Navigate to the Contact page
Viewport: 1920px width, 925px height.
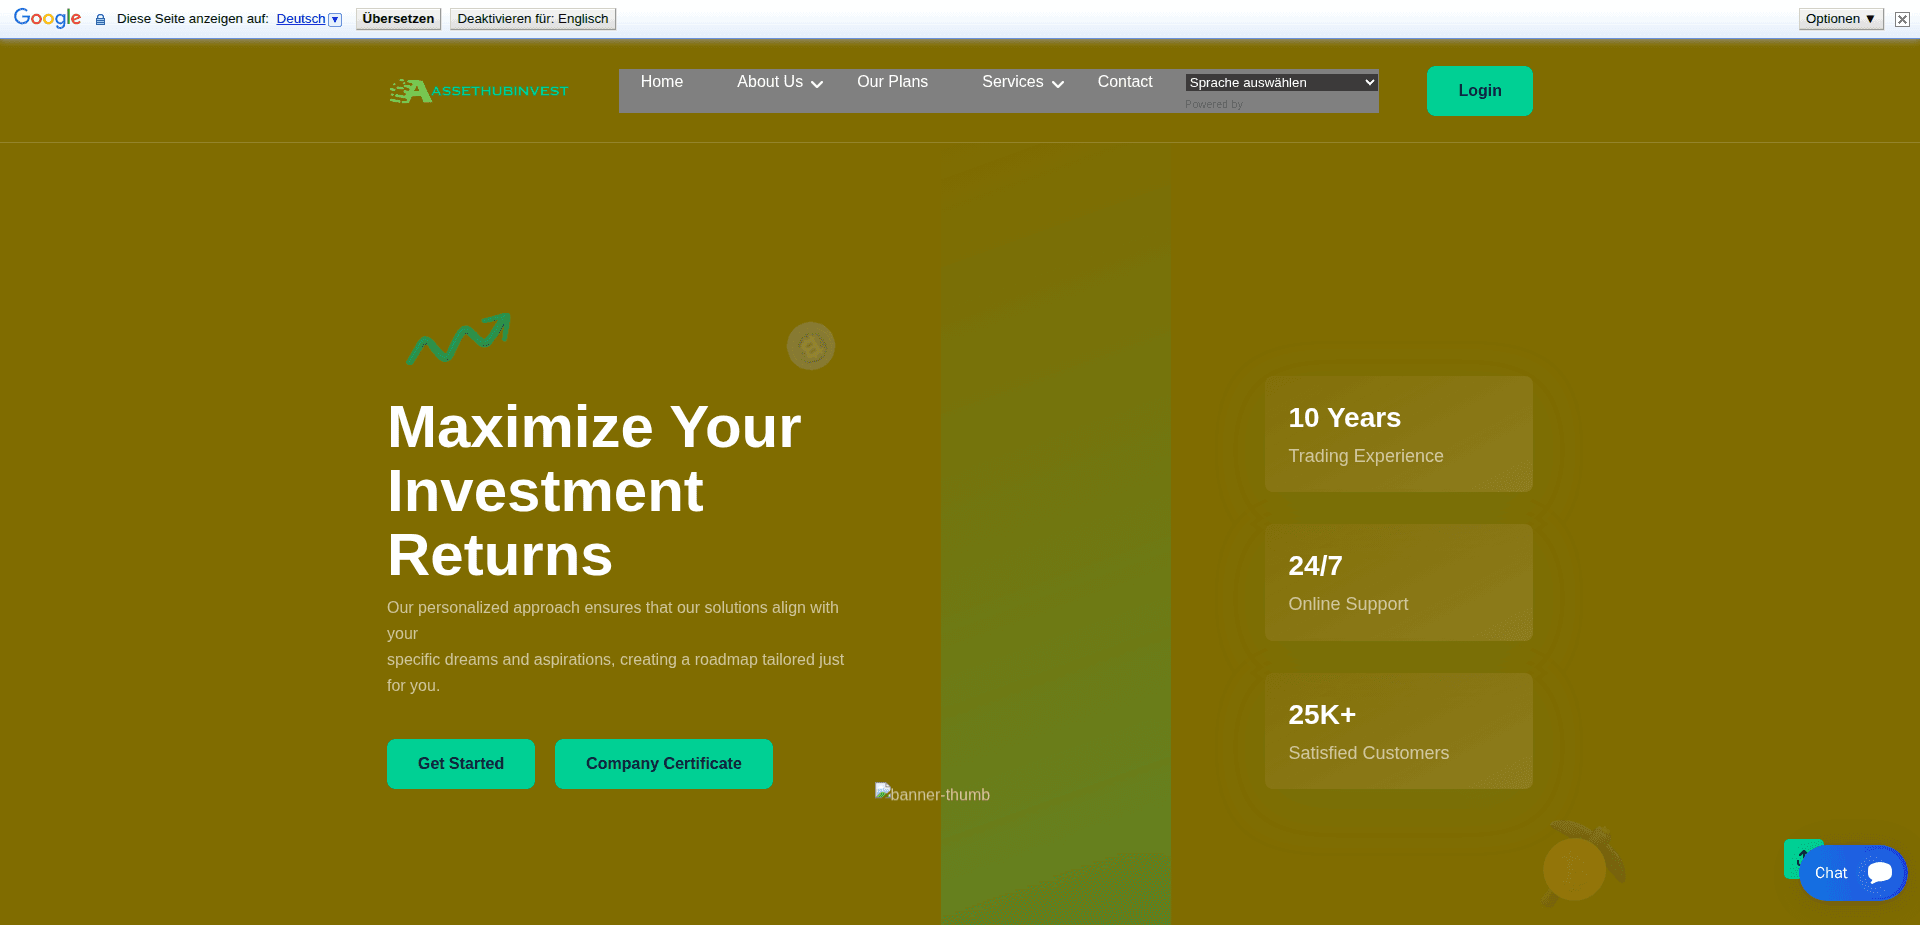(1124, 82)
